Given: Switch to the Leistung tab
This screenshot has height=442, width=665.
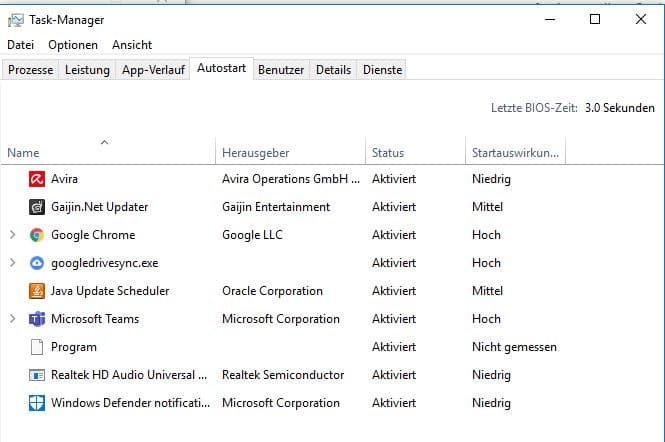Looking at the screenshot, I should [87, 70].
